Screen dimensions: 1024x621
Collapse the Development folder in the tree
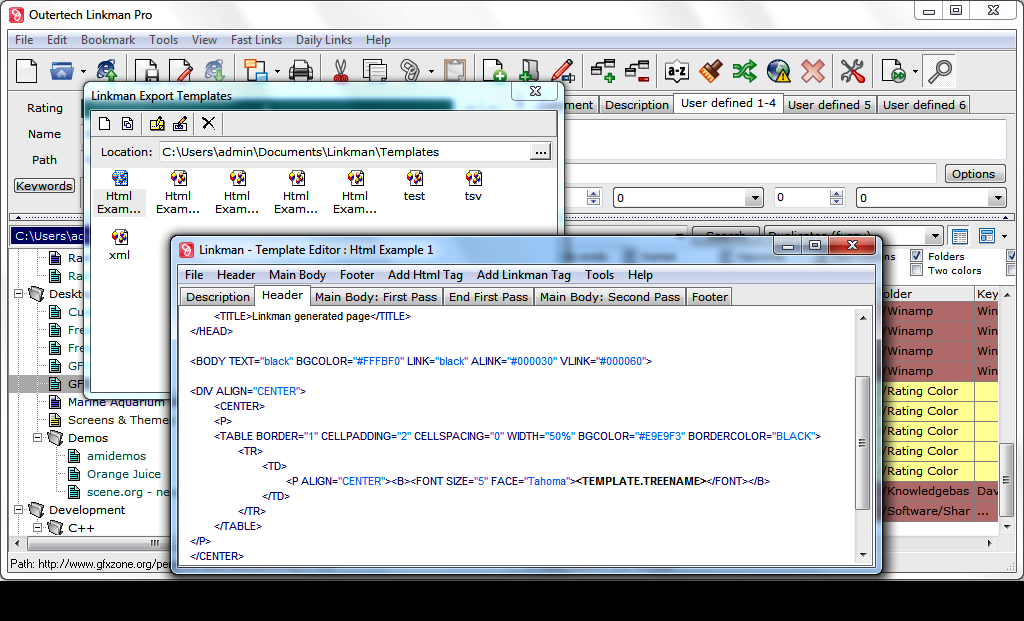click(19, 509)
